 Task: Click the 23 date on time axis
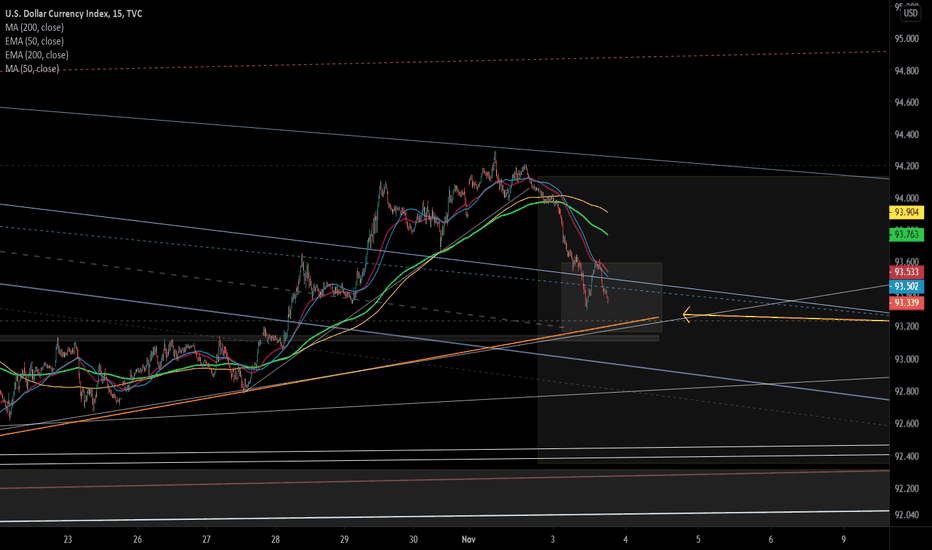click(x=68, y=539)
